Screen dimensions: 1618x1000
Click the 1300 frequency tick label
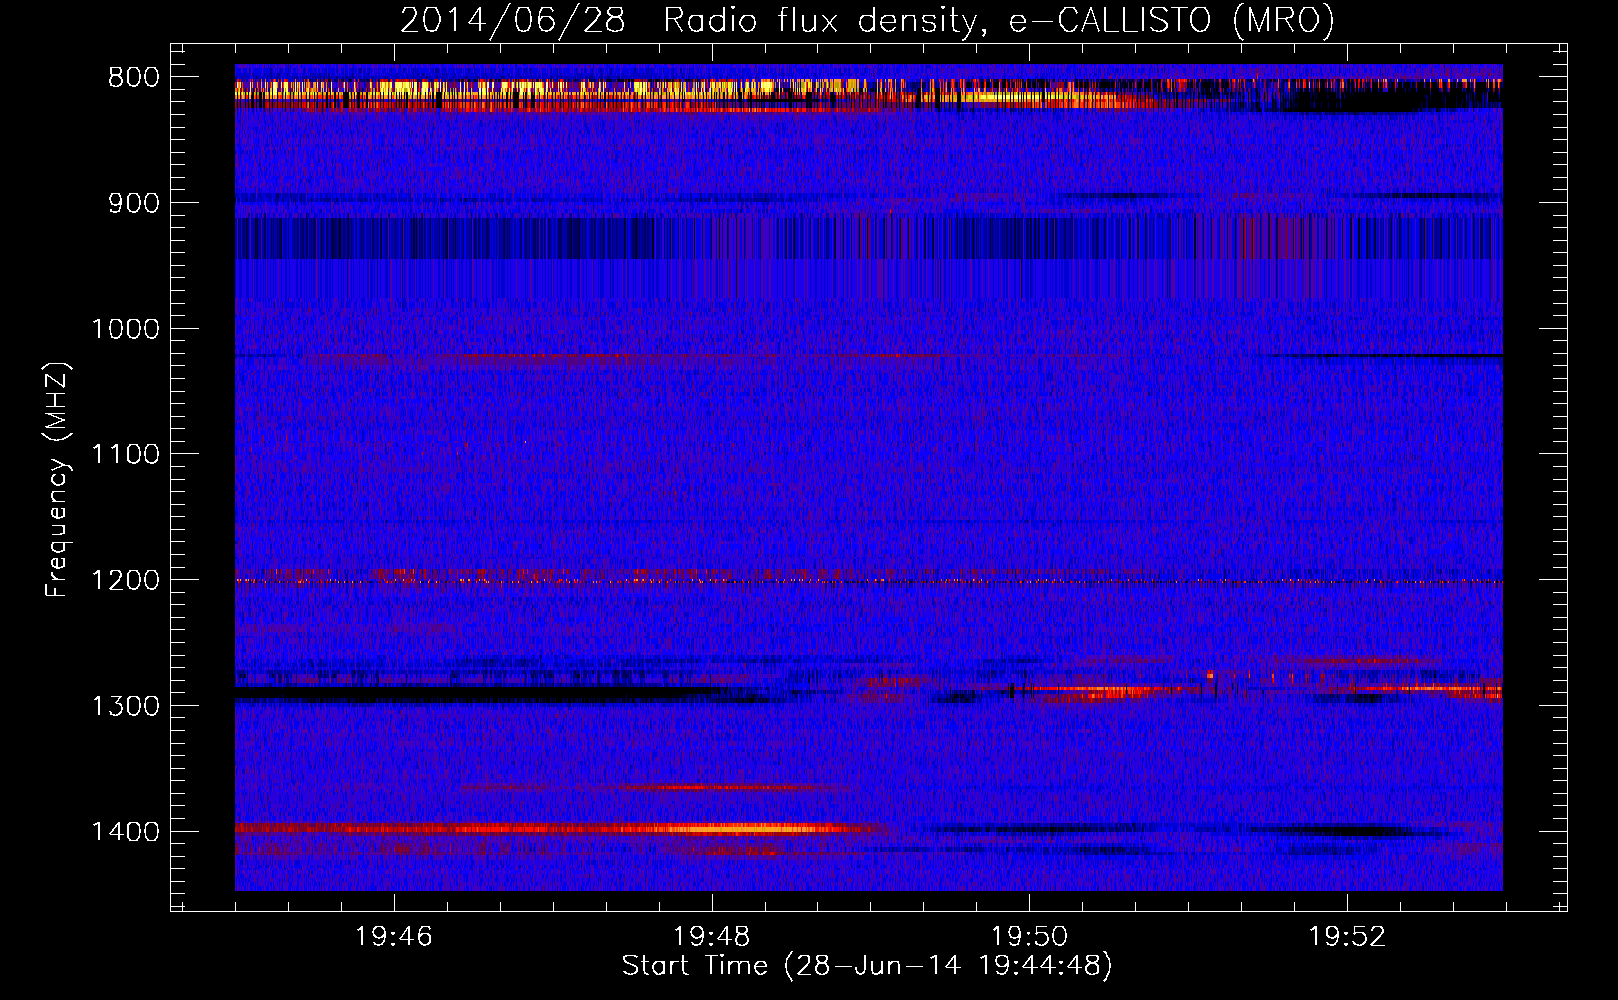click(126, 706)
